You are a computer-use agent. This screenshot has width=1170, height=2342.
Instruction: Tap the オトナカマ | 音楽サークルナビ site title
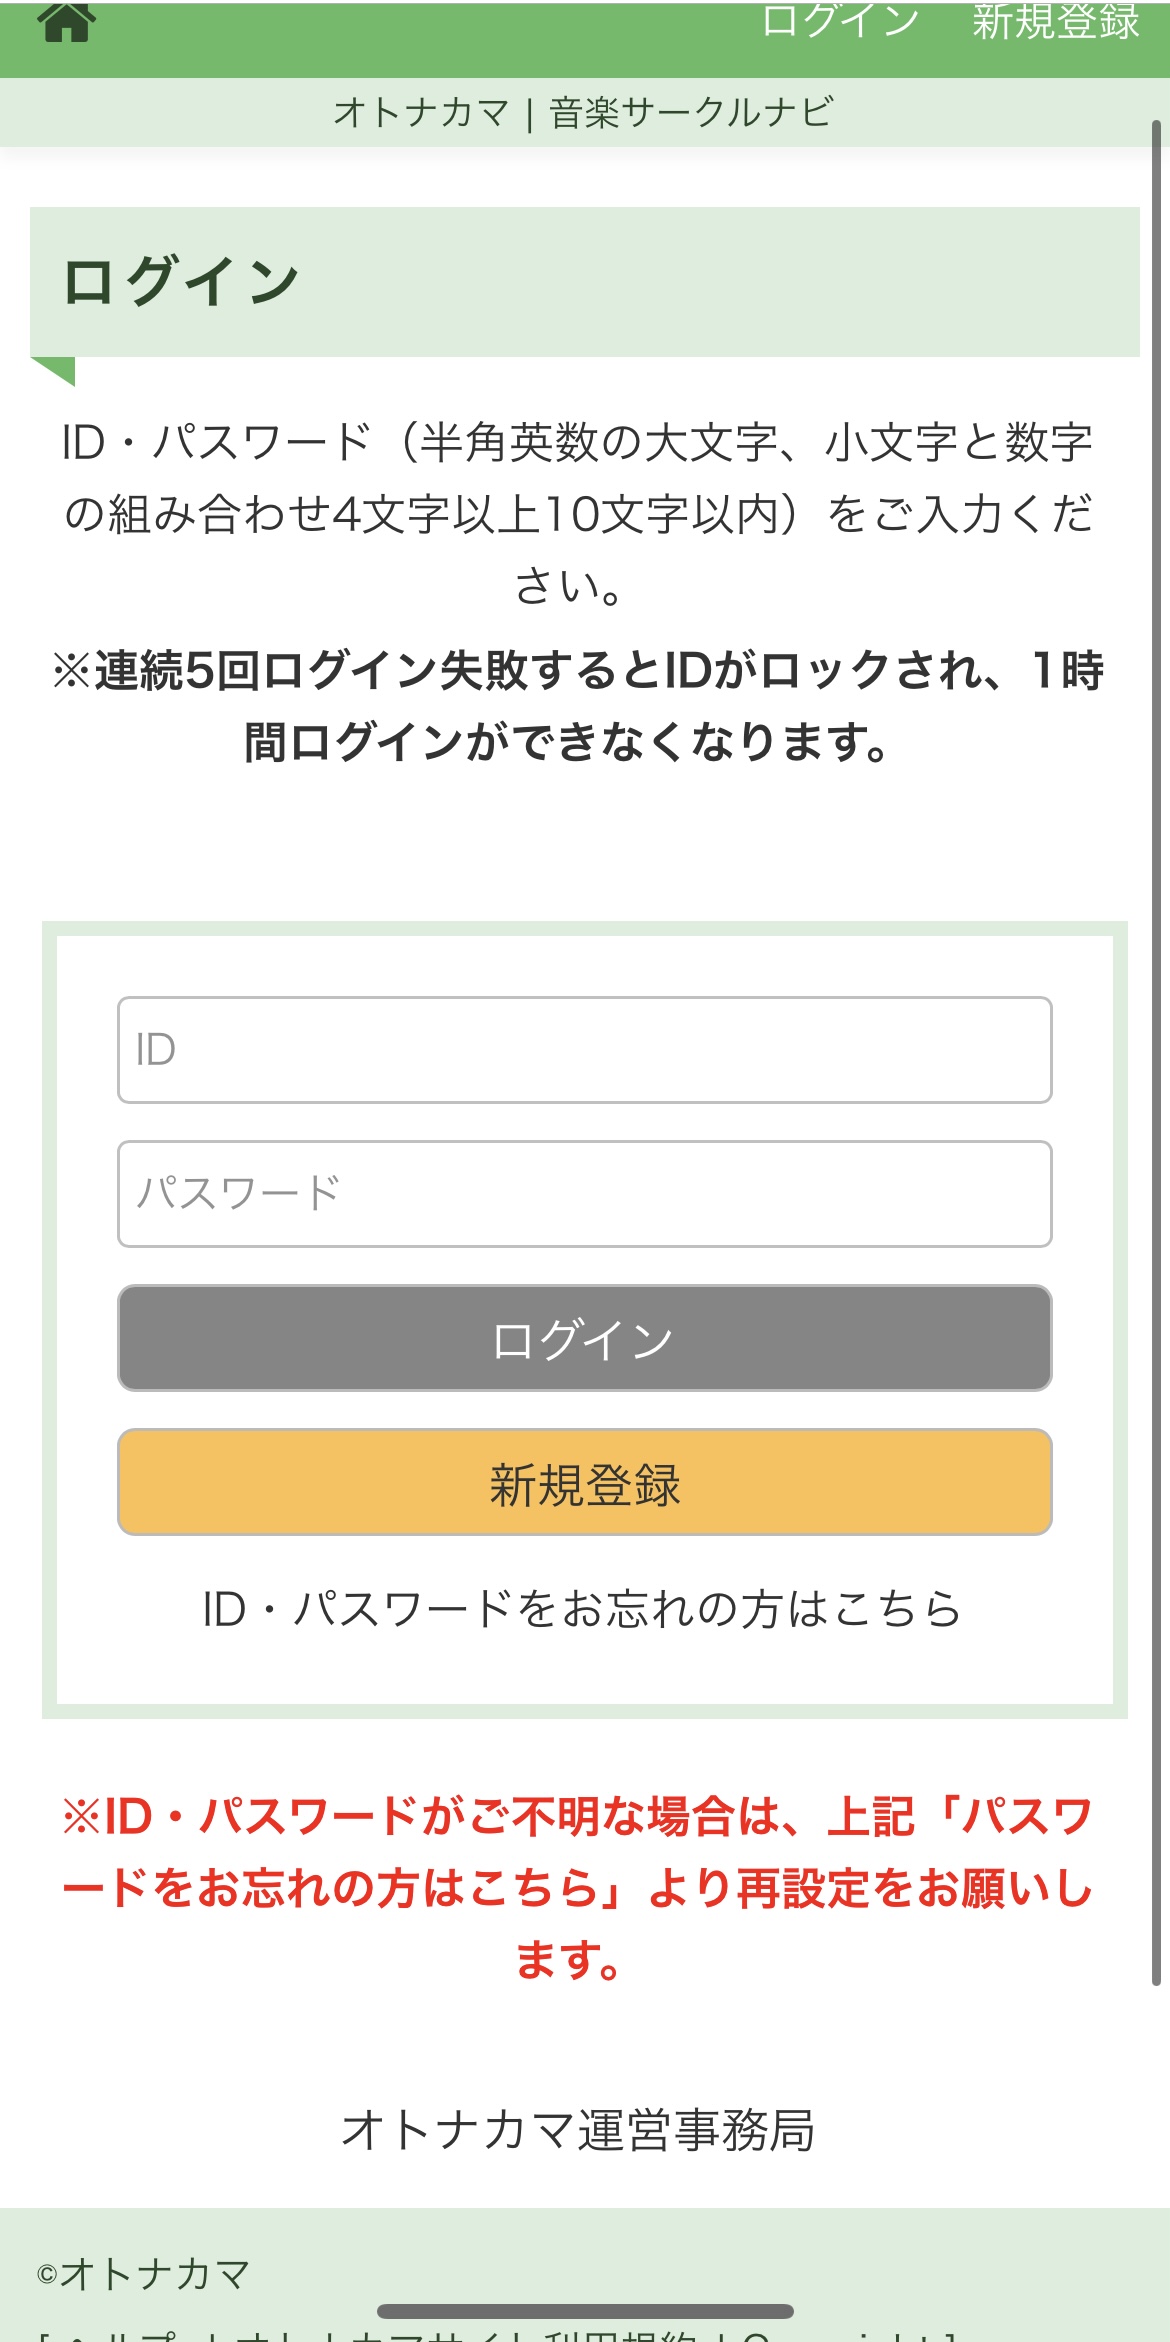[x=583, y=112]
